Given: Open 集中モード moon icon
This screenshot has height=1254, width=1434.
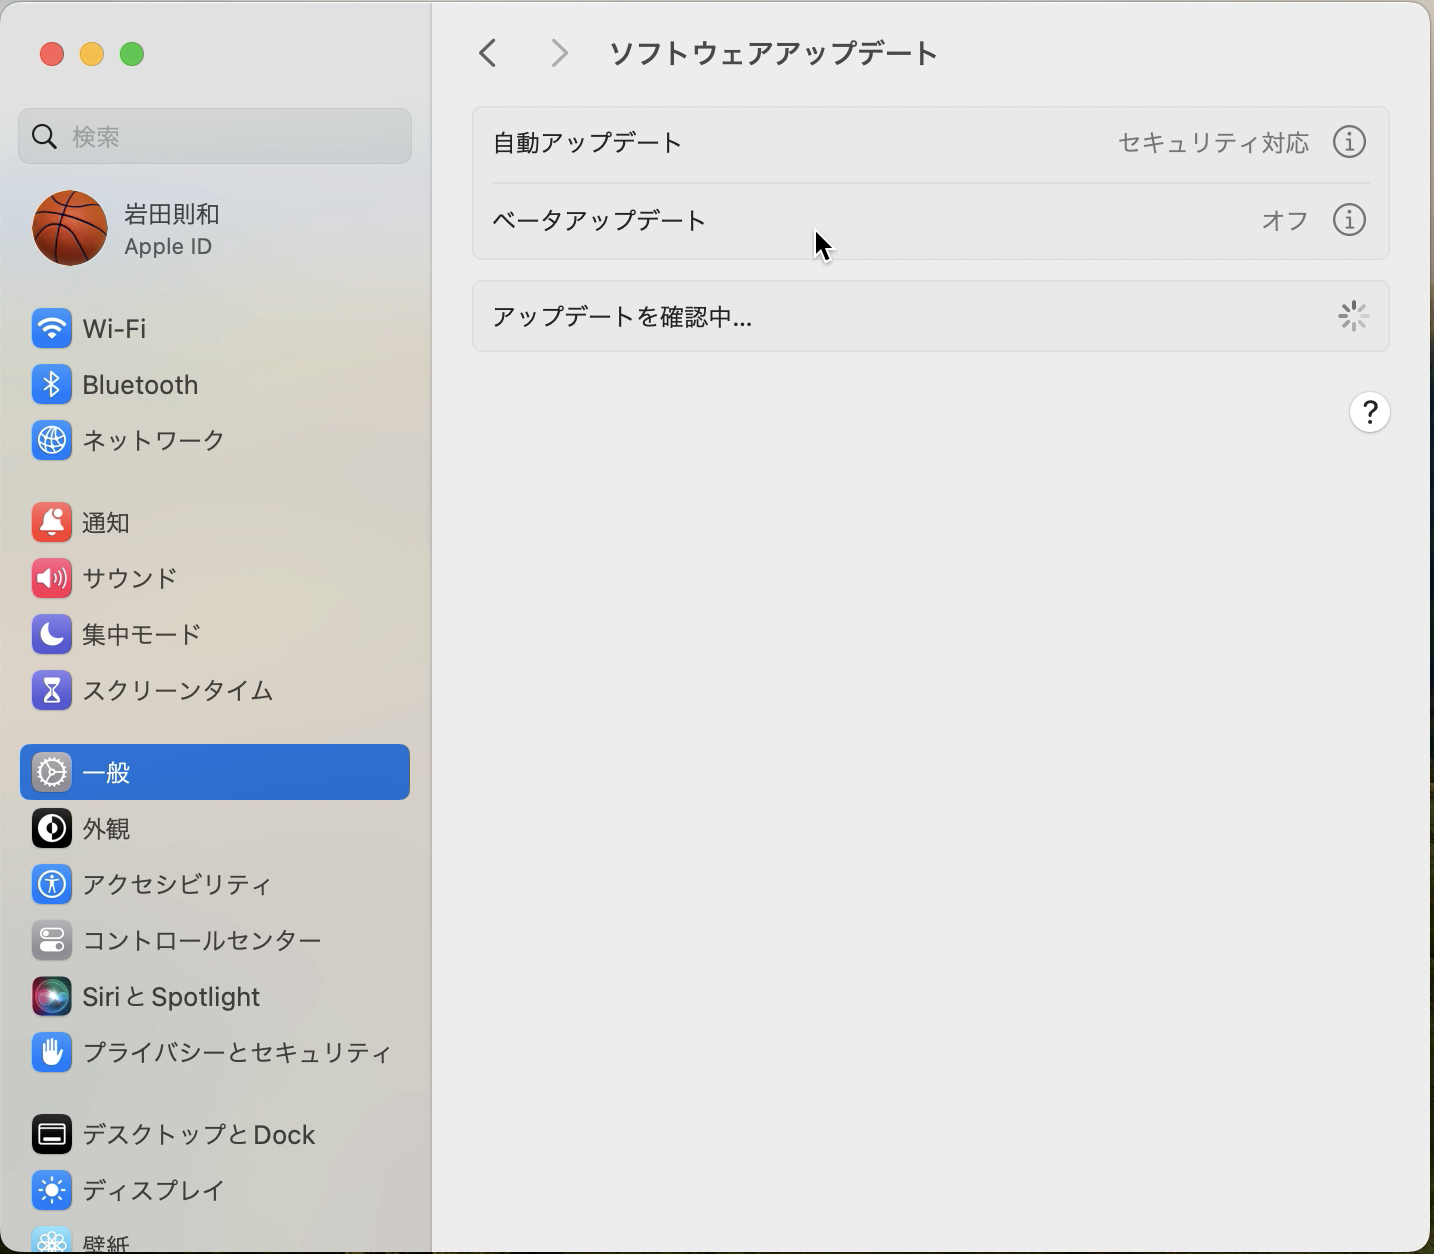Looking at the screenshot, I should (51, 634).
